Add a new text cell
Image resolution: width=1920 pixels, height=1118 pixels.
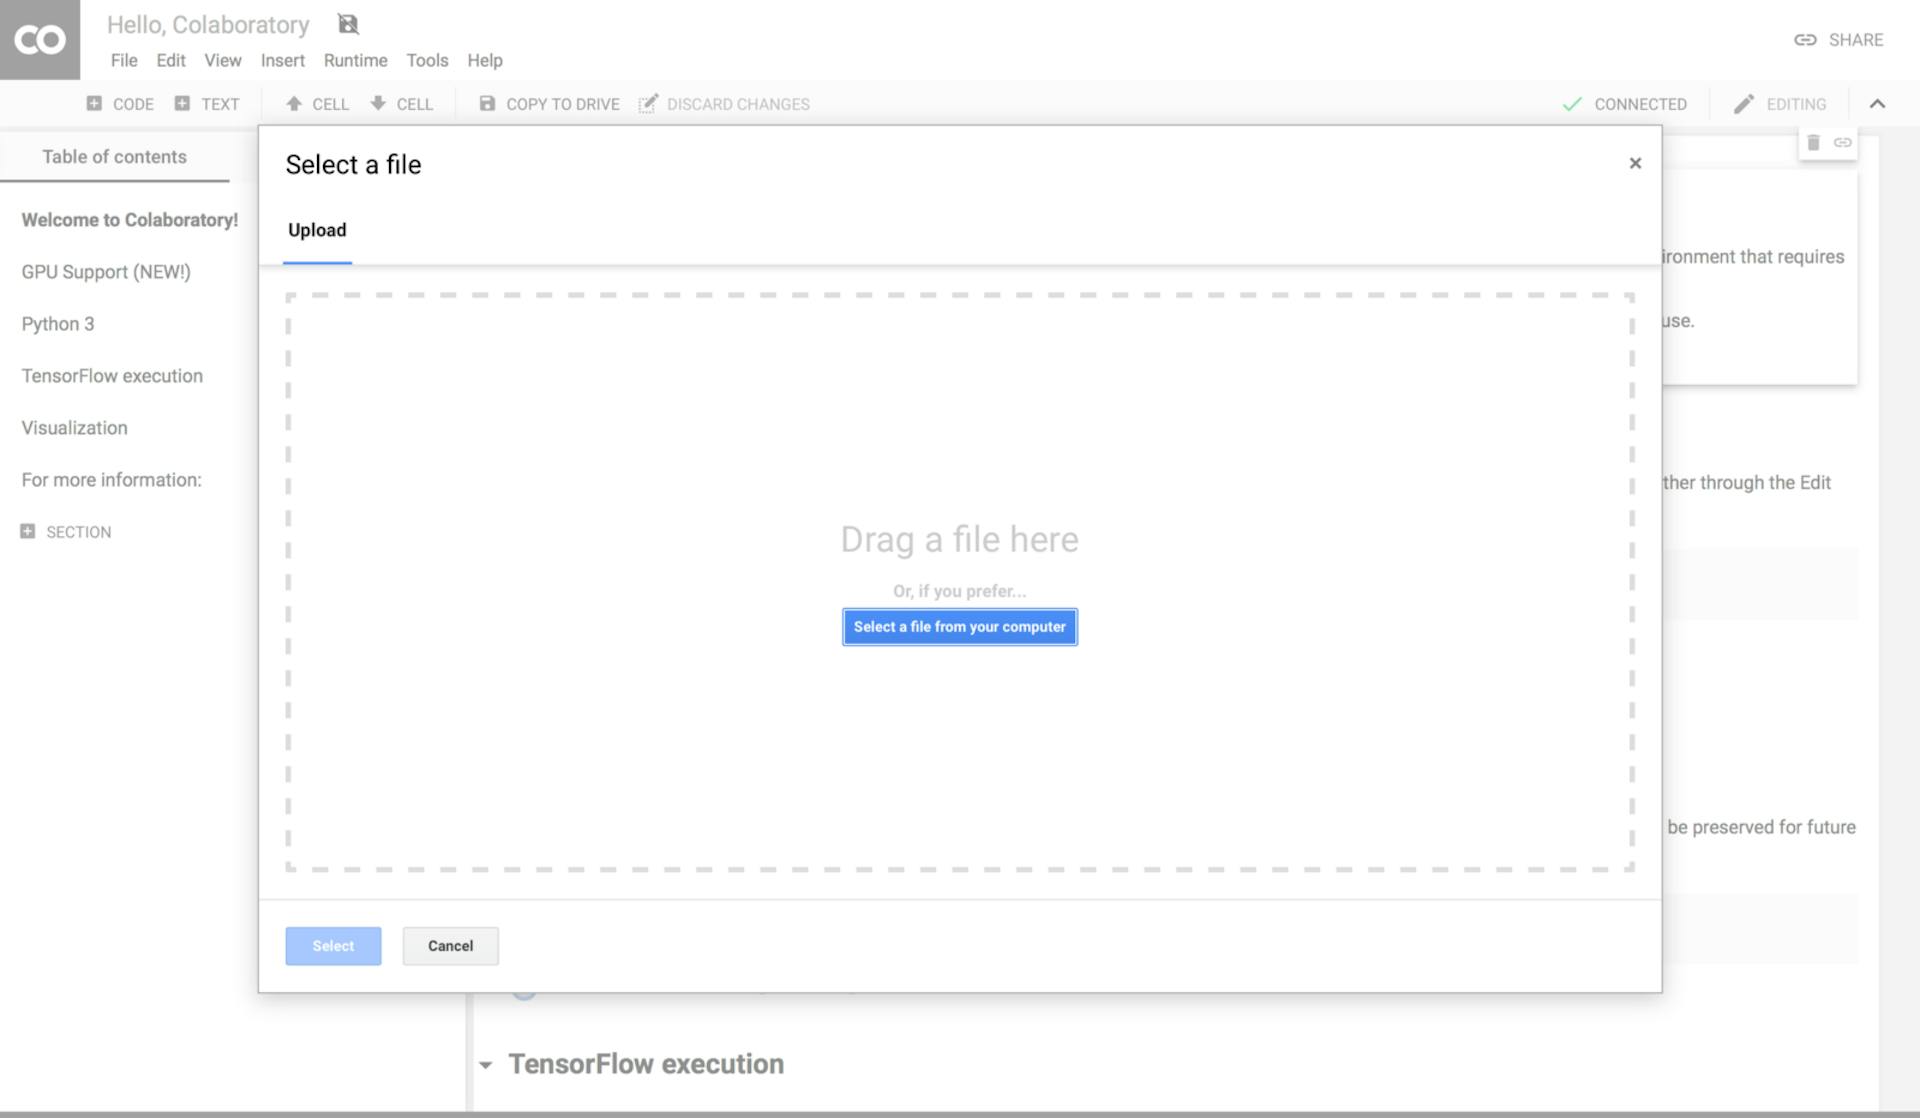pyautogui.click(x=208, y=103)
